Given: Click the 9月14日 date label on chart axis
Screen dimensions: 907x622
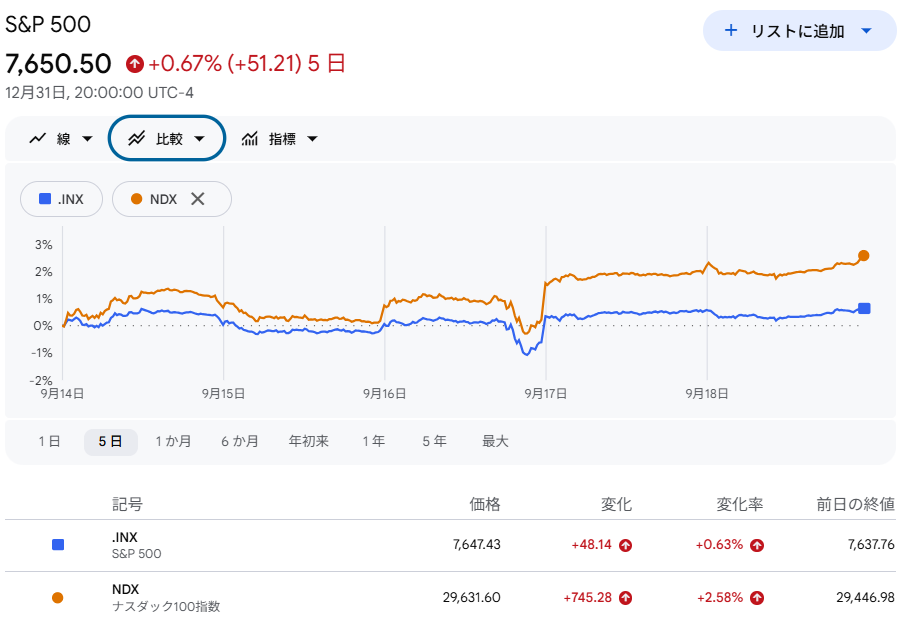Looking at the screenshot, I should click(62, 394).
